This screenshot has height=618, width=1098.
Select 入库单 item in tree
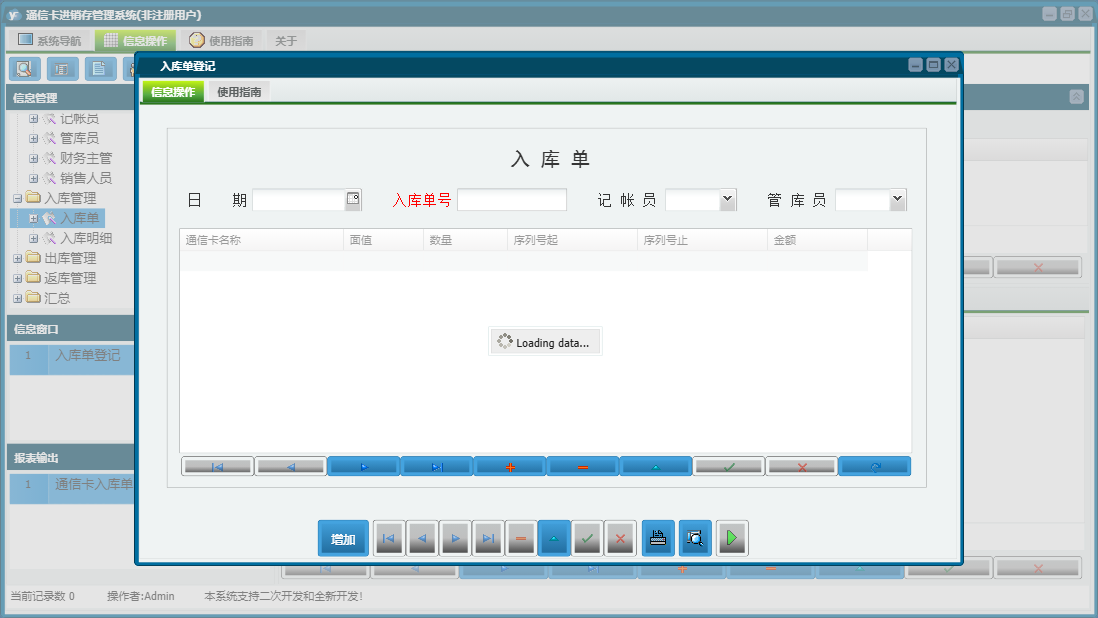click(79, 218)
